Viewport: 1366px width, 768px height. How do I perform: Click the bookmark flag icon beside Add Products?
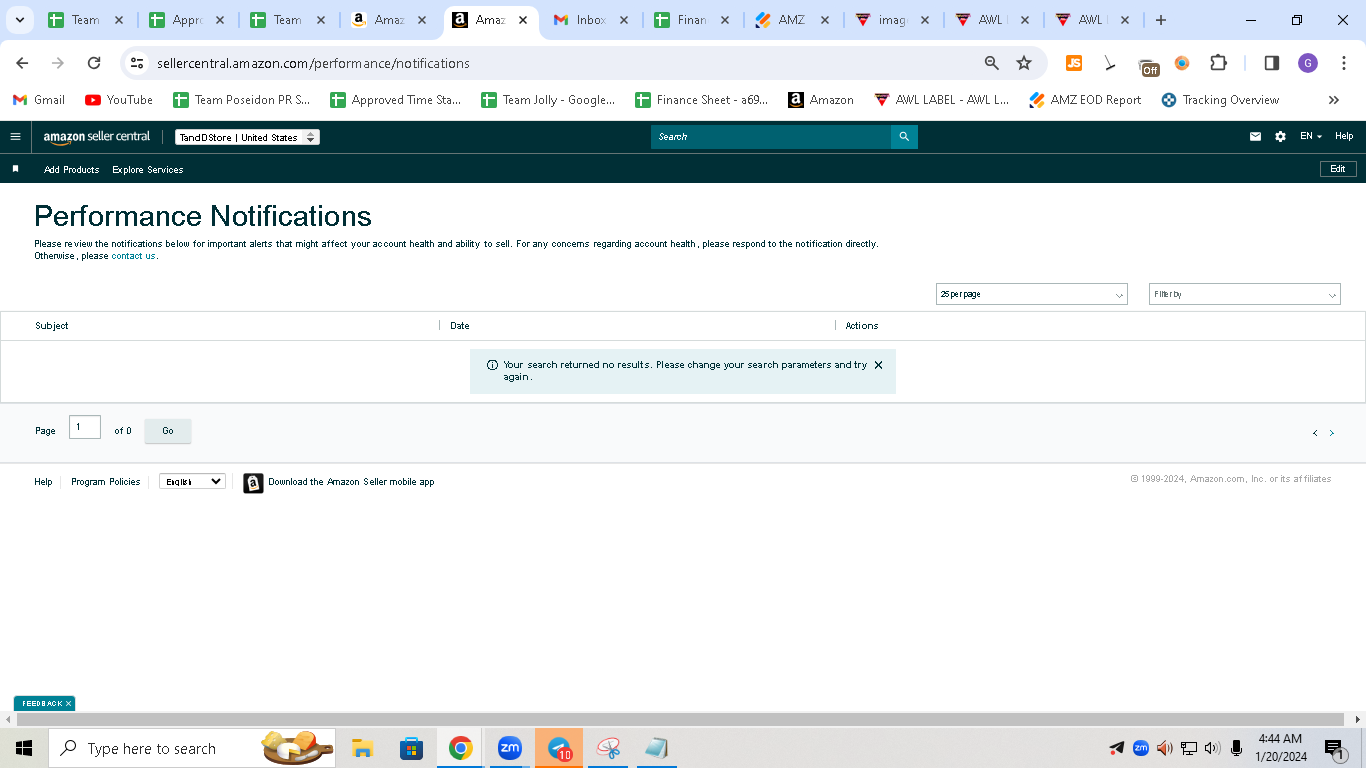click(15, 169)
